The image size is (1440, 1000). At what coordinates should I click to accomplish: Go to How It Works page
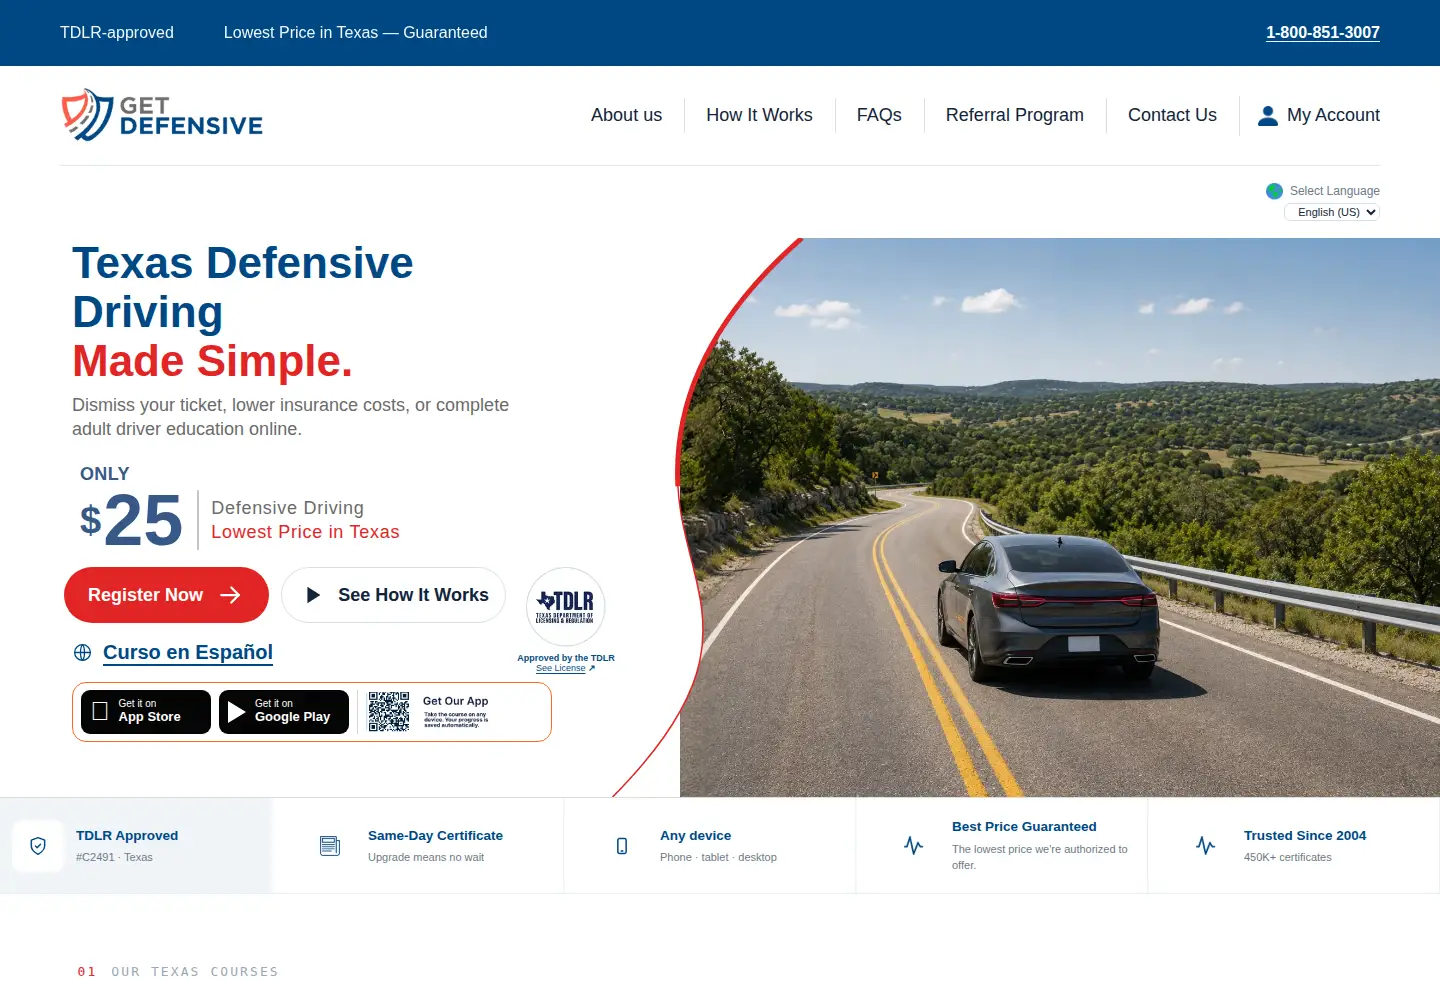pos(759,115)
